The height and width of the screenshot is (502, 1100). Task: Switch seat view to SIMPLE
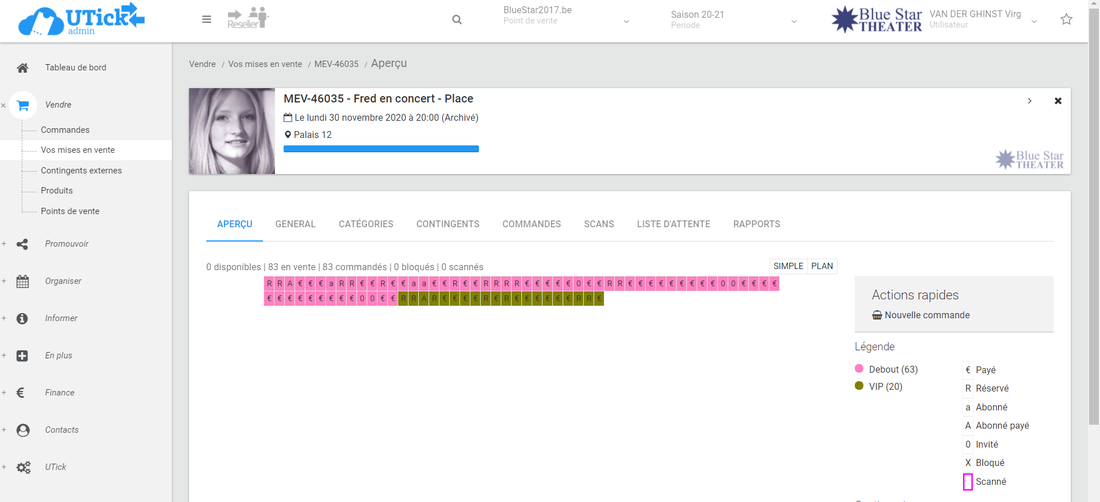click(788, 266)
